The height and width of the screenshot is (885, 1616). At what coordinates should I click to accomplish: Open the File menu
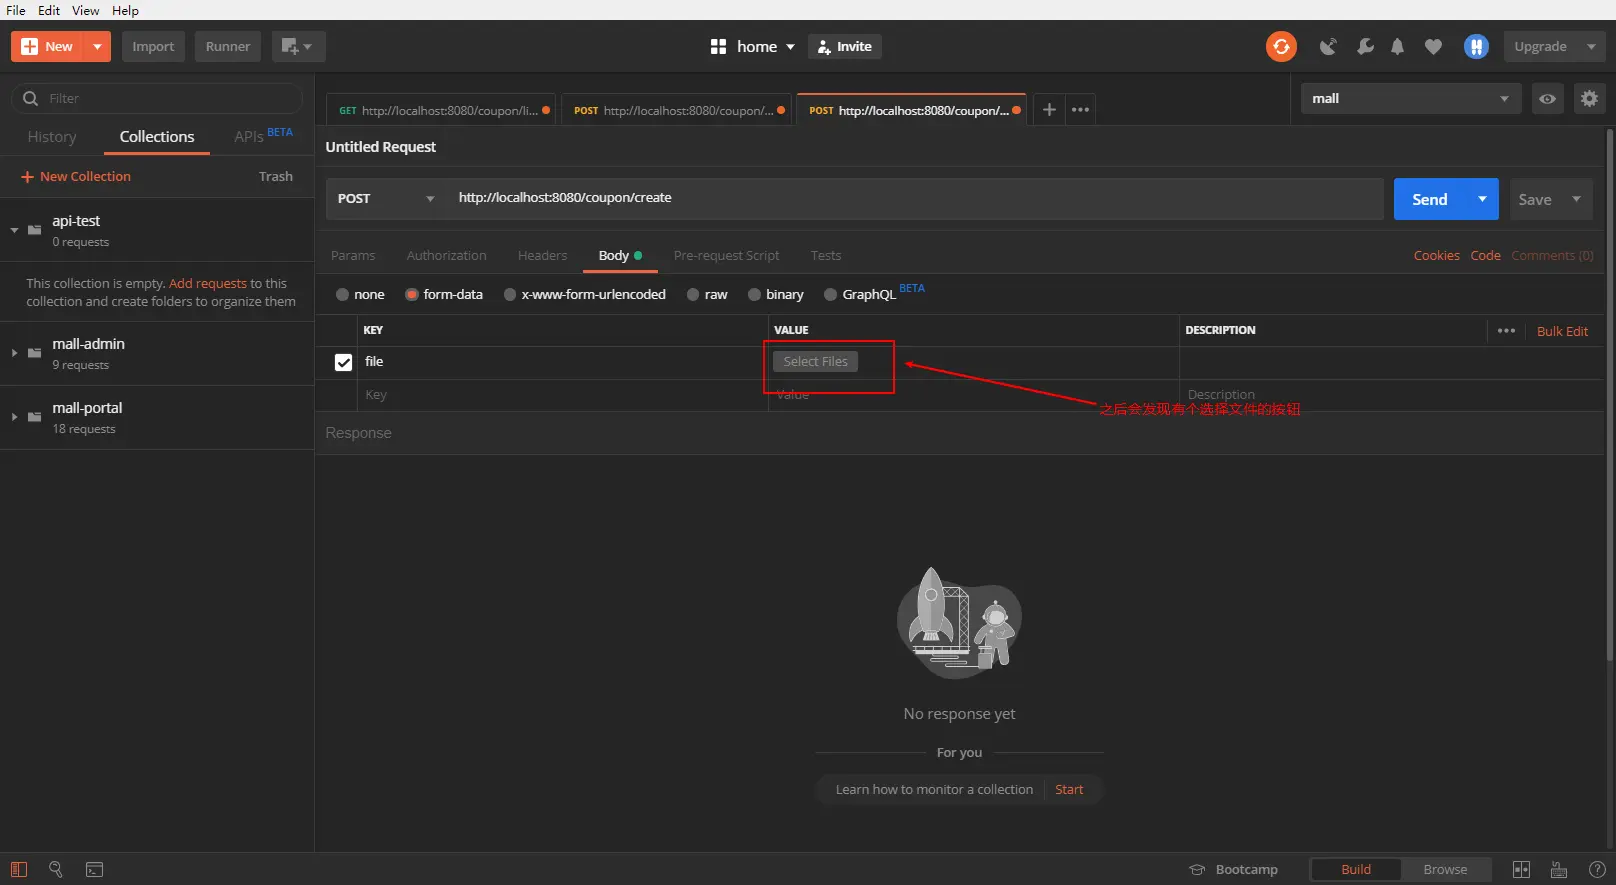click(16, 10)
